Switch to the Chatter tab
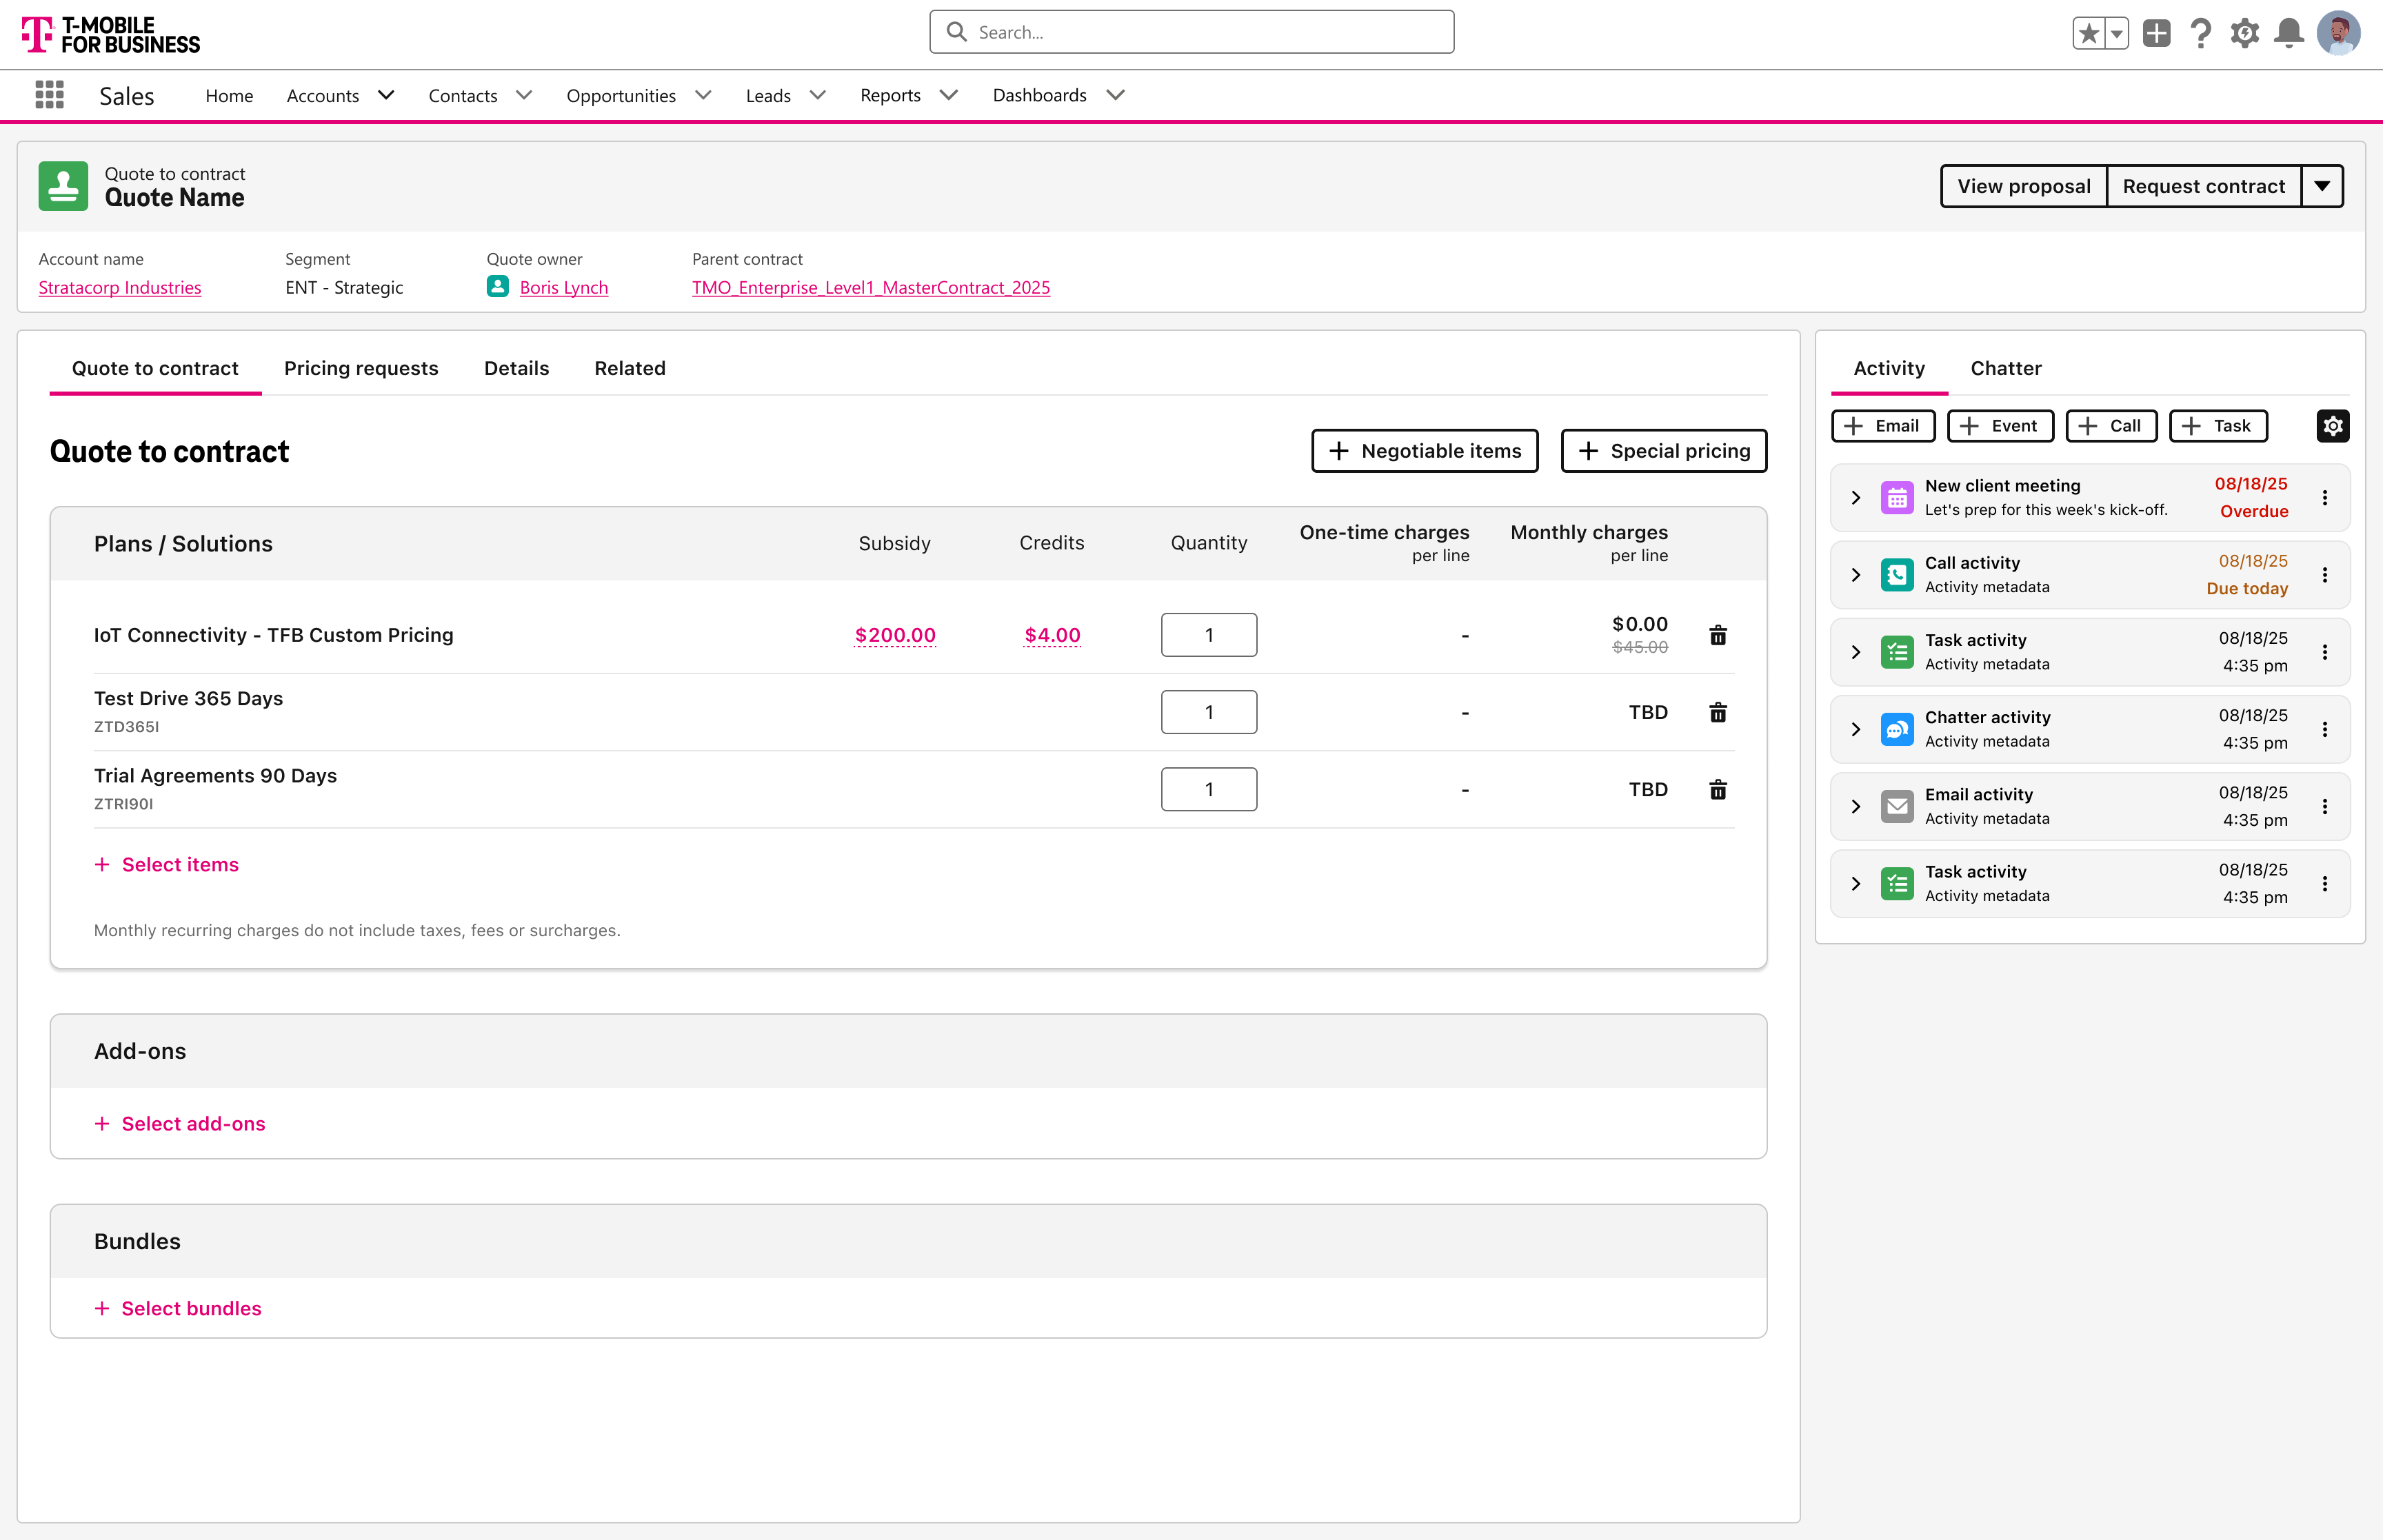 pos(2006,368)
